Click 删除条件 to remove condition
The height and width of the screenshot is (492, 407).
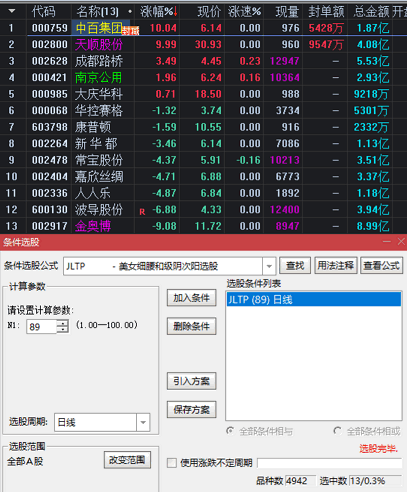[x=191, y=326]
